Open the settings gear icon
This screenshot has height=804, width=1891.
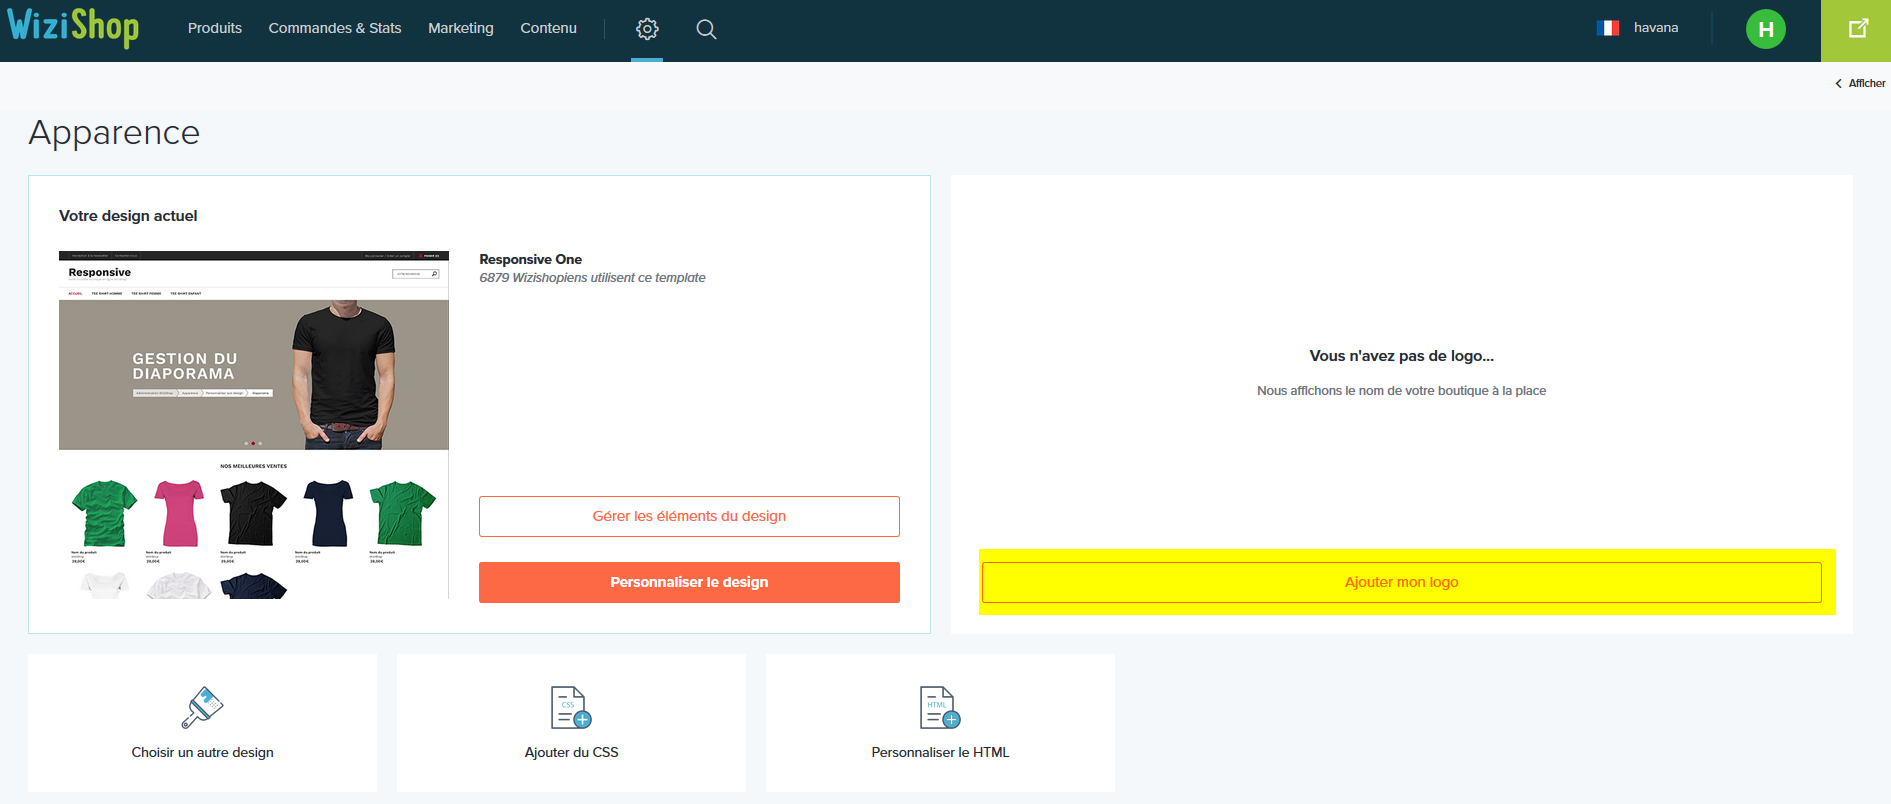coord(647,29)
